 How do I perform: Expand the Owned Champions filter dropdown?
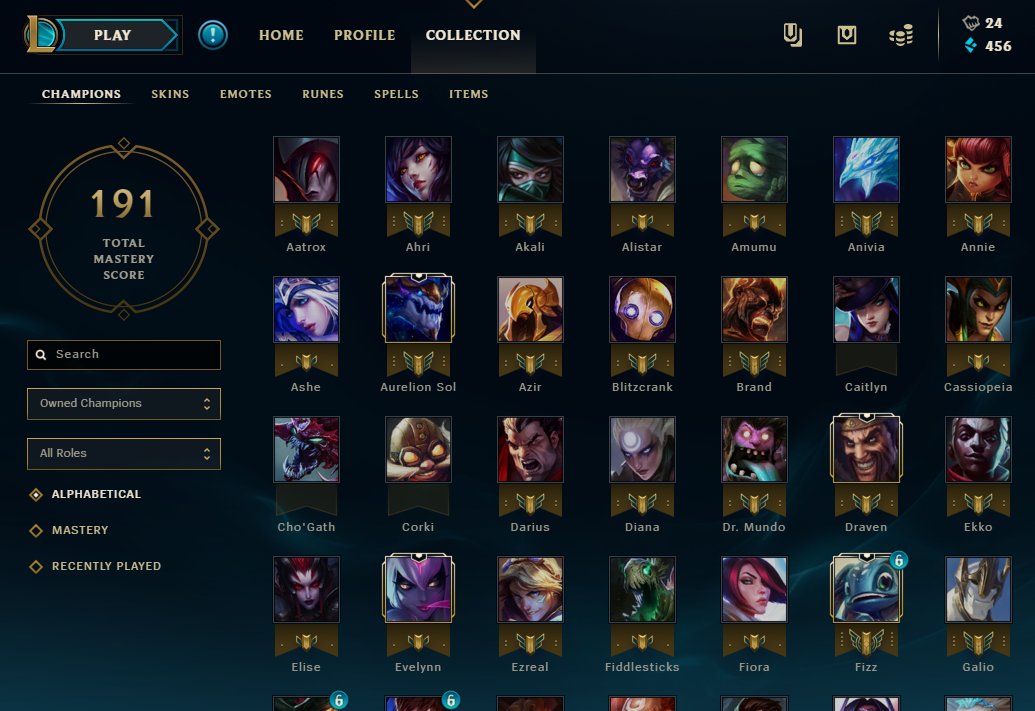pyautogui.click(x=124, y=403)
